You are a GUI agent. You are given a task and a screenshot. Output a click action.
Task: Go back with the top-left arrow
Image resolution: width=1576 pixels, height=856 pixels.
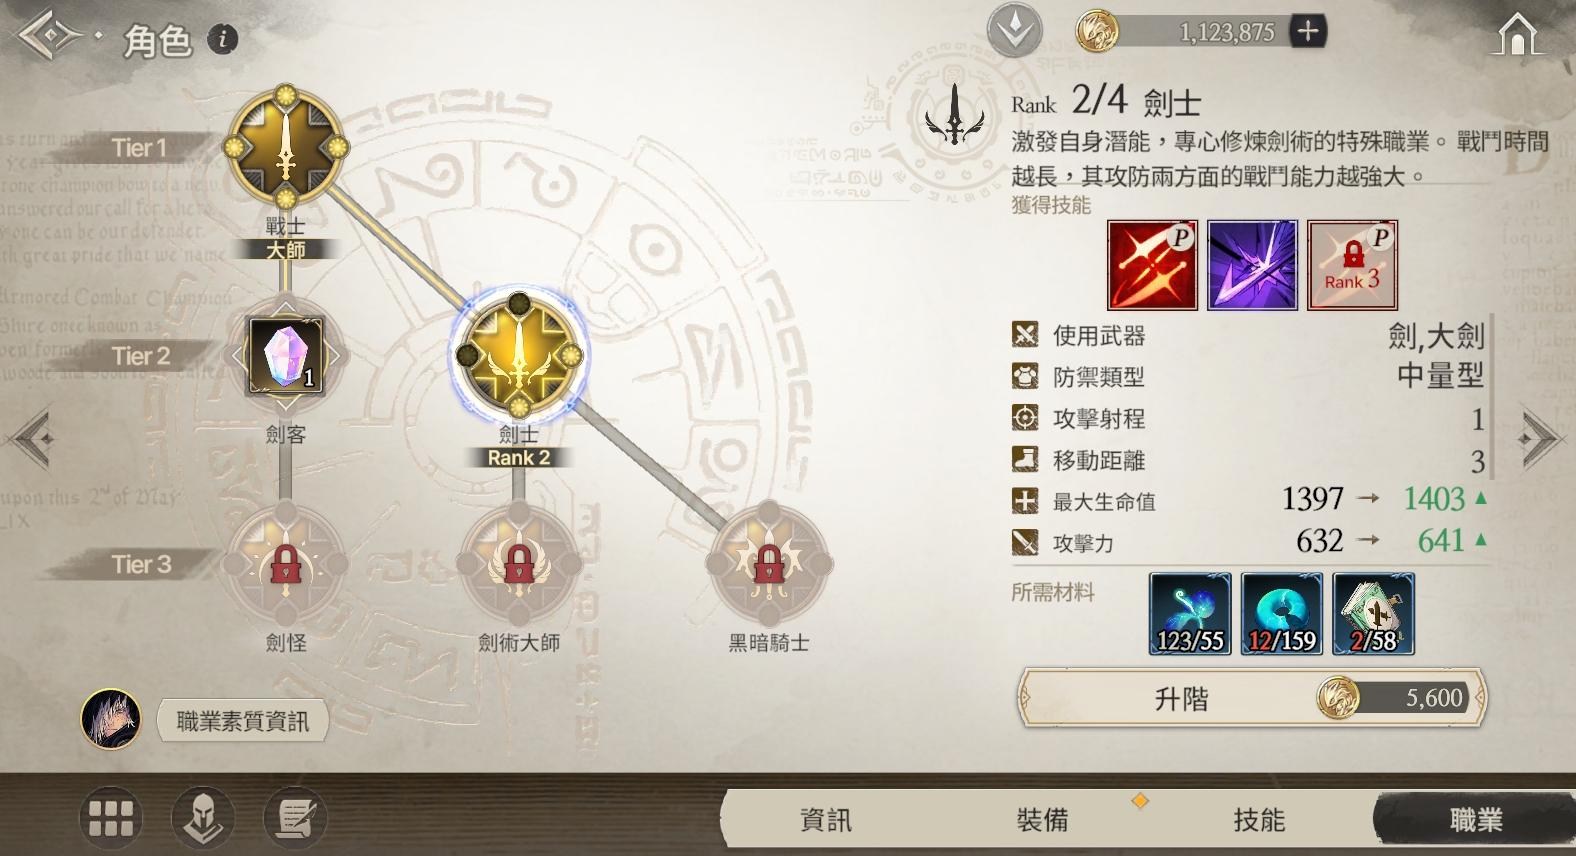(x=48, y=38)
